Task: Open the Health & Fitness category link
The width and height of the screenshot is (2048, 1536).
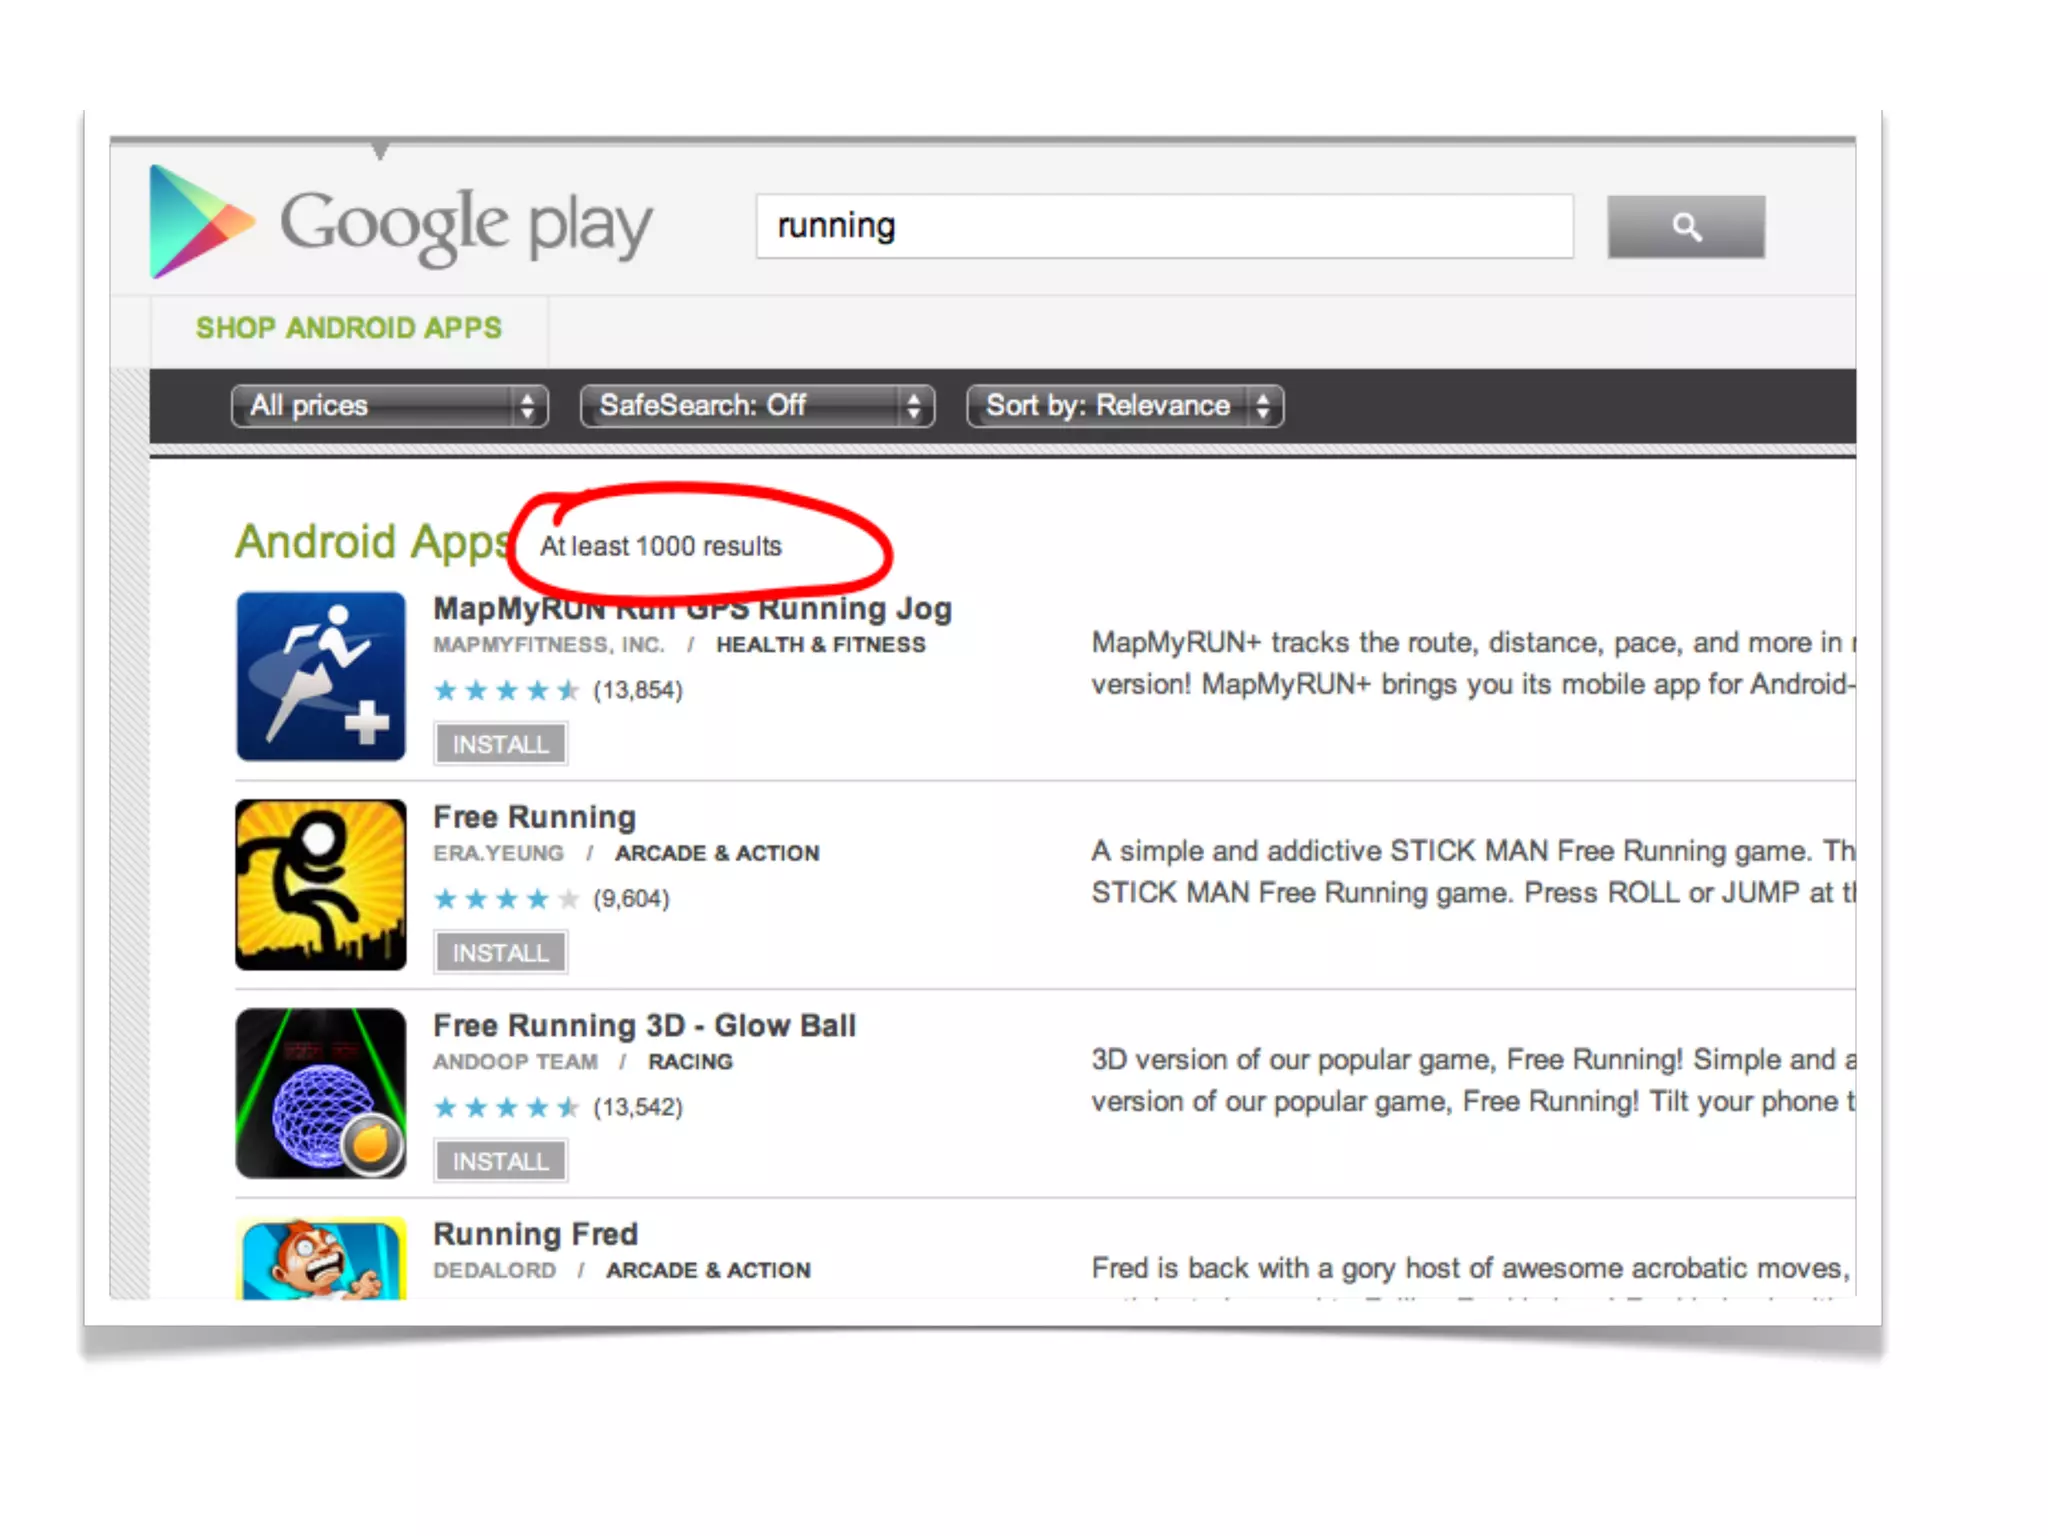Action: coord(821,645)
